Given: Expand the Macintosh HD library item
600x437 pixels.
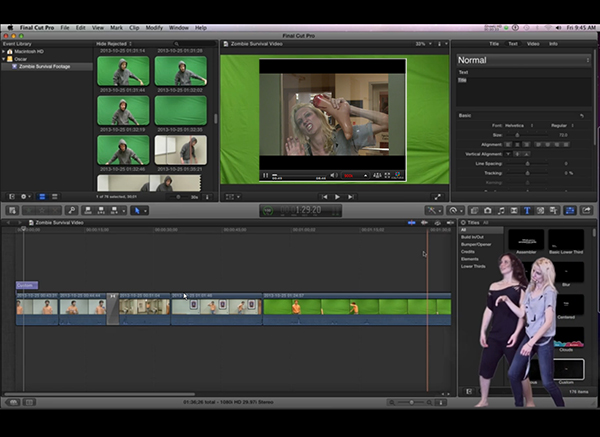Looking at the screenshot, I should pyautogui.click(x=3, y=51).
